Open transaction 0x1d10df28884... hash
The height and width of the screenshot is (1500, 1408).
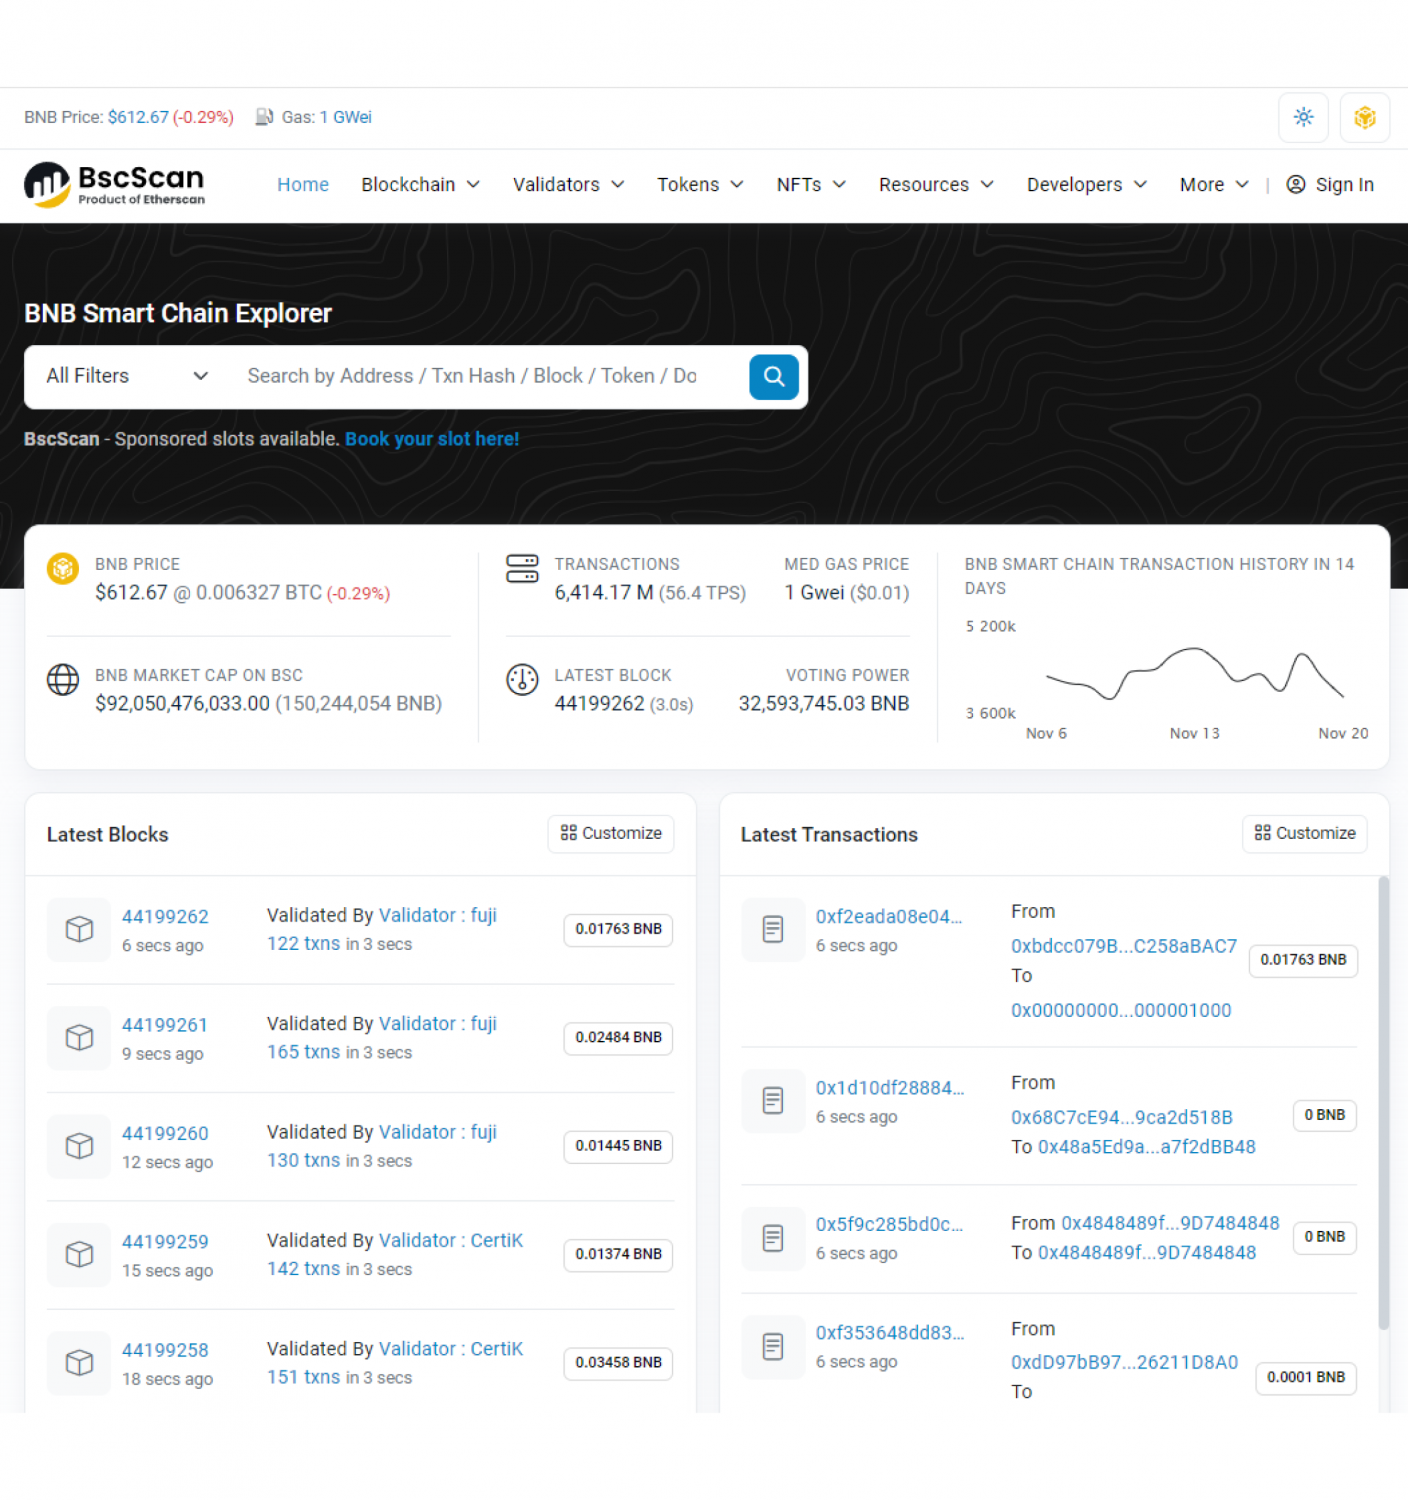click(x=890, y=1087)
